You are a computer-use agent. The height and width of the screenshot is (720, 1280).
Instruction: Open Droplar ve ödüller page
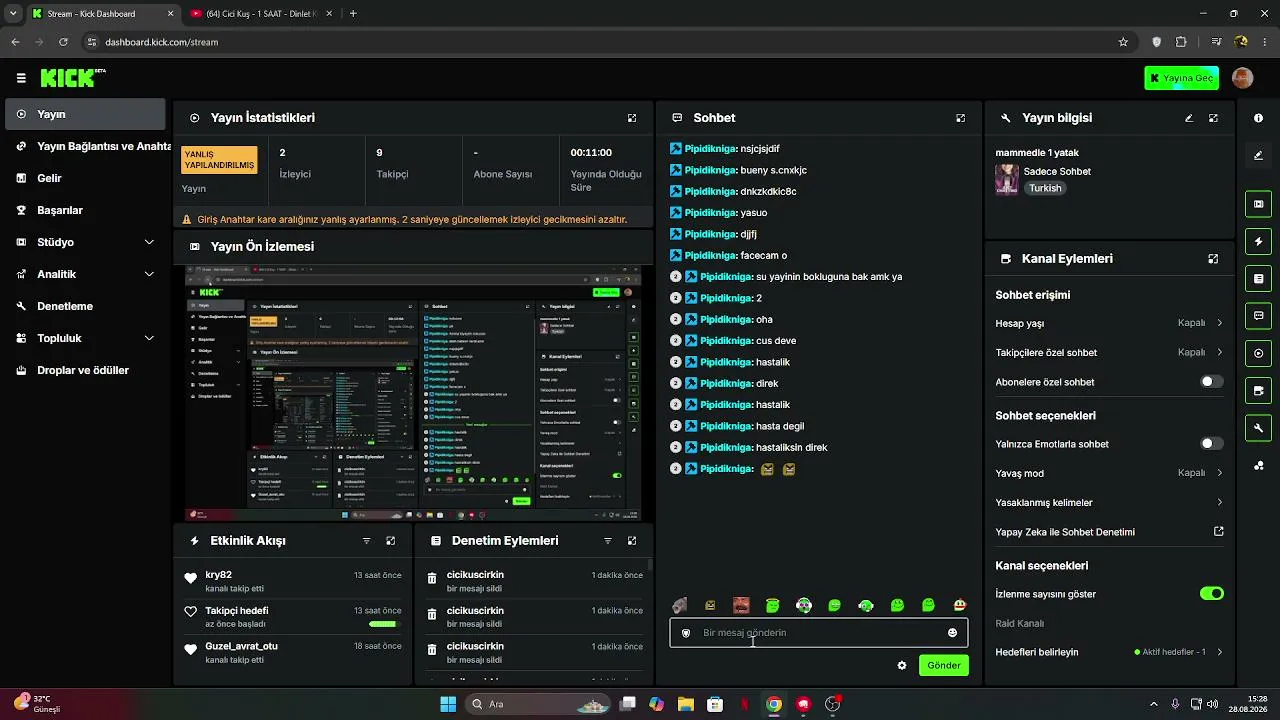[84, 370]
